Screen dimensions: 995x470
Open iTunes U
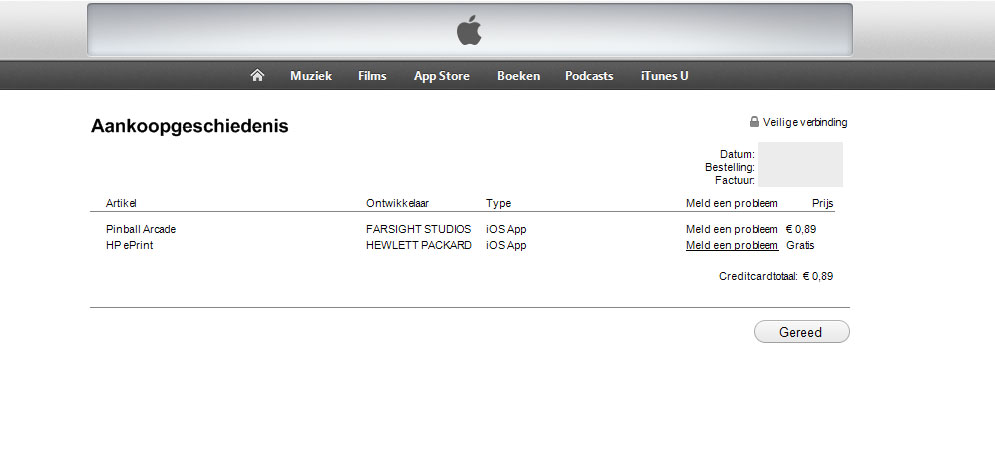point(664,76)
